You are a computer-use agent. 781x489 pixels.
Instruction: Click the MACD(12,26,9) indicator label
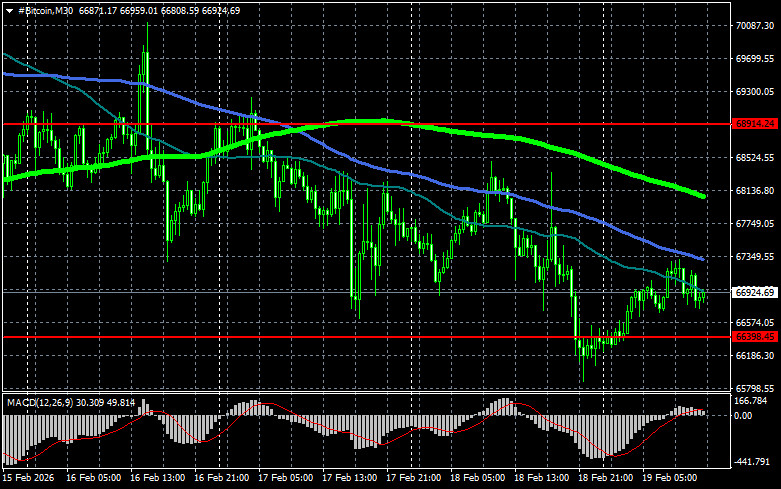pos(39,402)
